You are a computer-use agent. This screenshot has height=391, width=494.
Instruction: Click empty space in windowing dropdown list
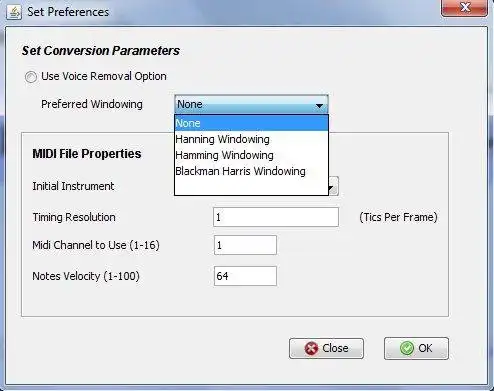tap(251, 187)
